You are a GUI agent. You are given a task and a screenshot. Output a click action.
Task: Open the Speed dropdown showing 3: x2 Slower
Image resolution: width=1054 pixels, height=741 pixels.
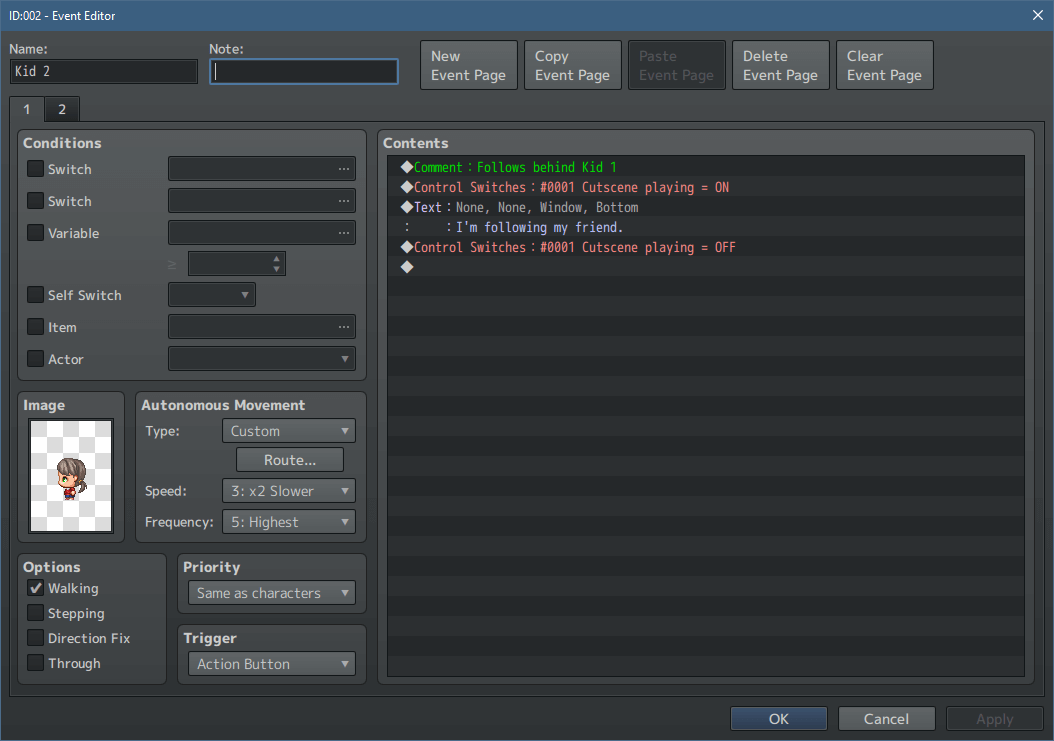pyautogui.click(x=288, y=490)
